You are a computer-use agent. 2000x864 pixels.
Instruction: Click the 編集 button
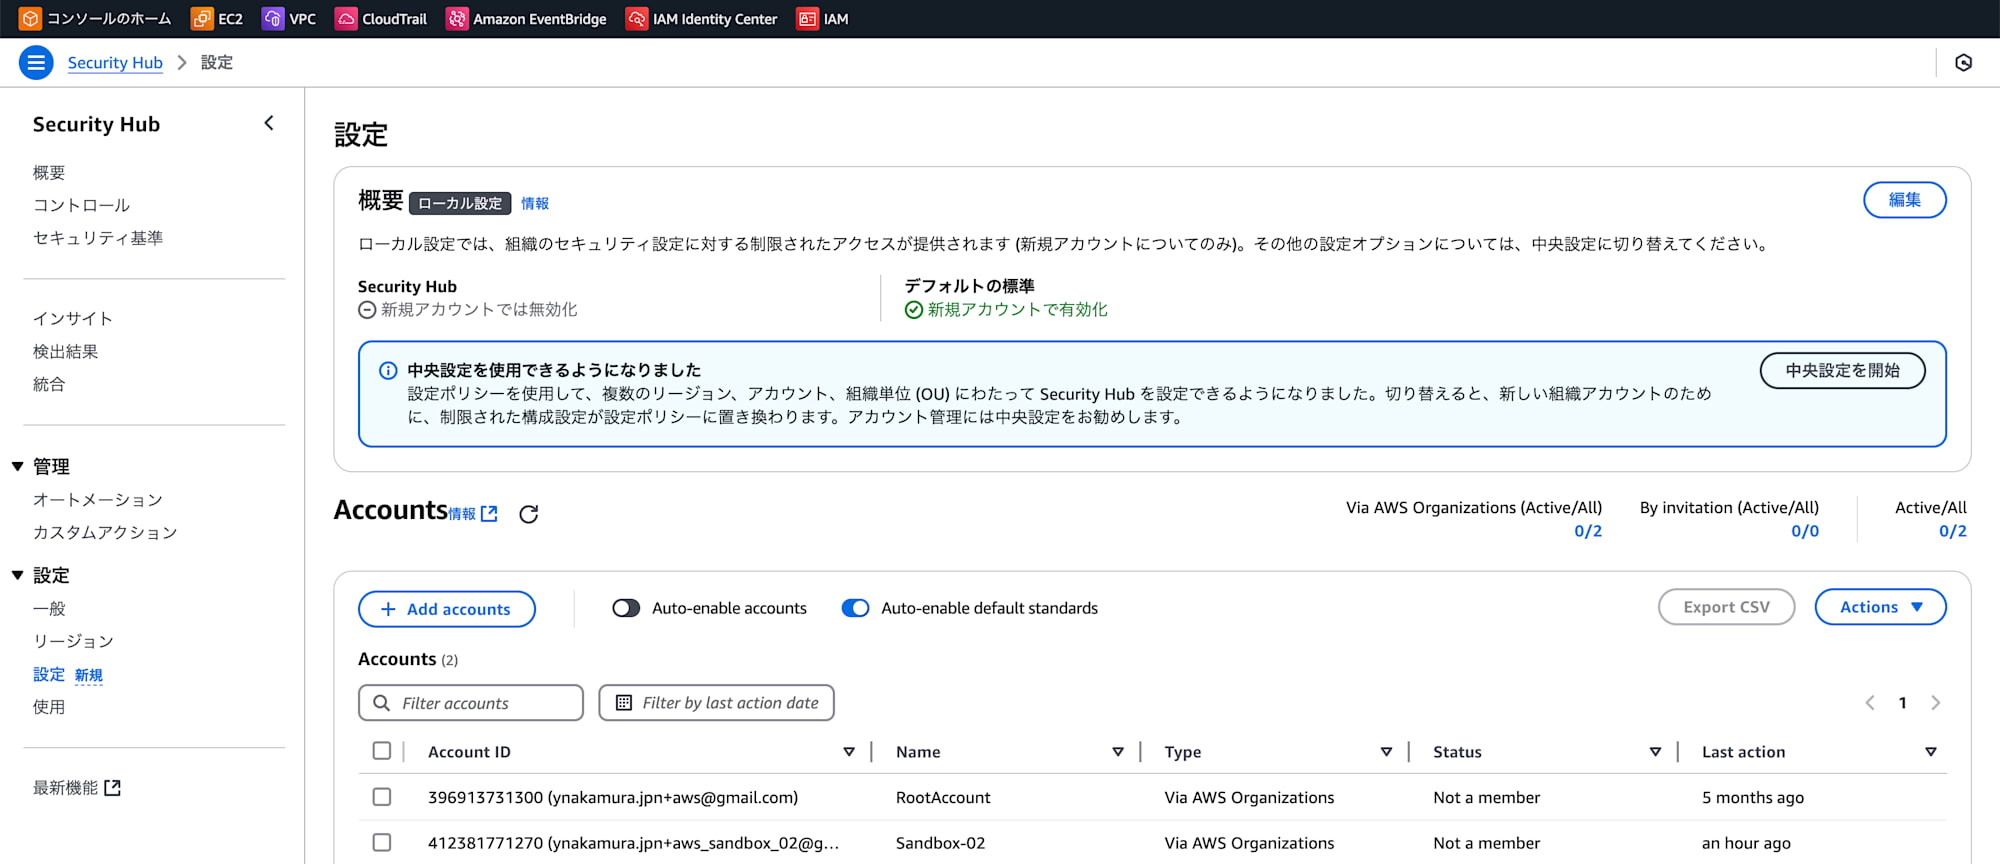[x=1904, y=200]
